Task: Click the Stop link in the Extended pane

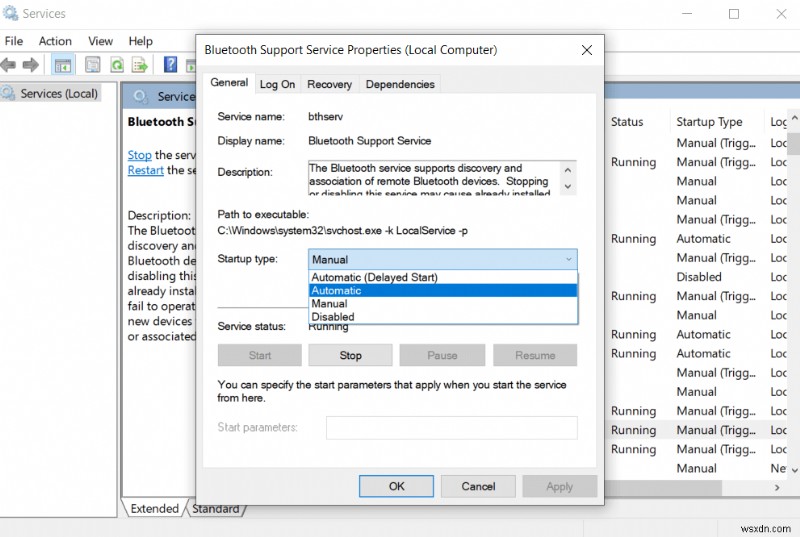Action: pyautogui.click(x=139, y=155)
